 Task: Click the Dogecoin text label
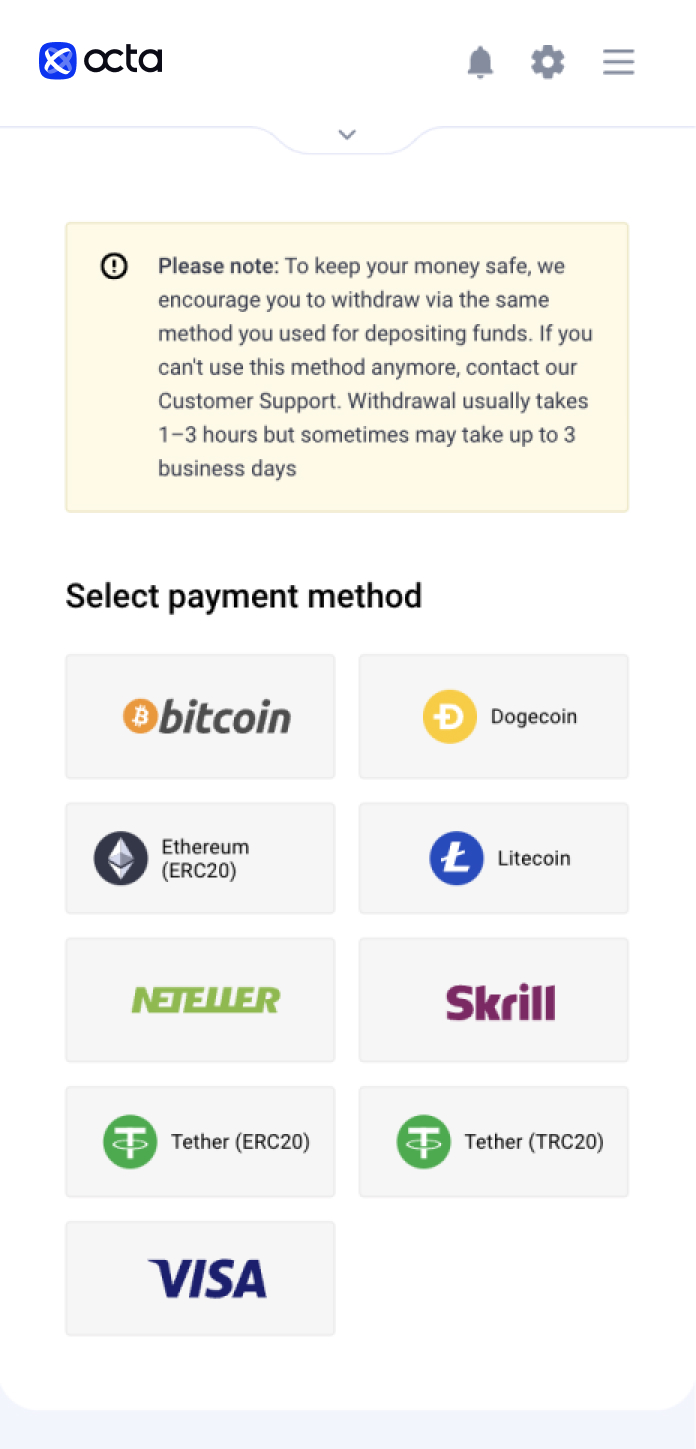coord(534,717)
